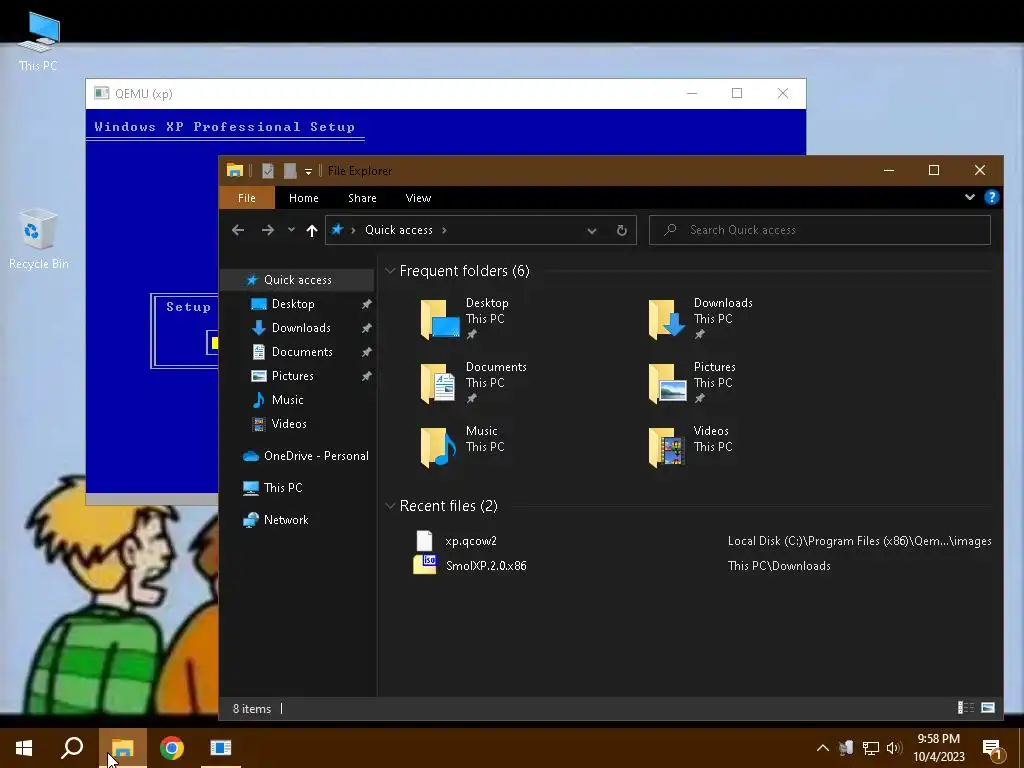This screenshot has height=768, width=1024.
Task: Select the Downloads frequent folder icon
Action: (x=667, y=319)
